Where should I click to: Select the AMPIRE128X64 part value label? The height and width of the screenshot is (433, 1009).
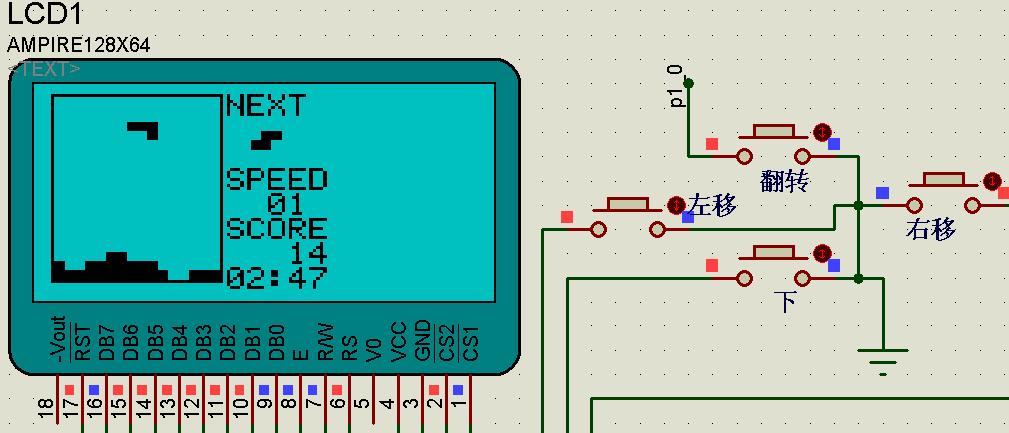click(x=79, y=45)
